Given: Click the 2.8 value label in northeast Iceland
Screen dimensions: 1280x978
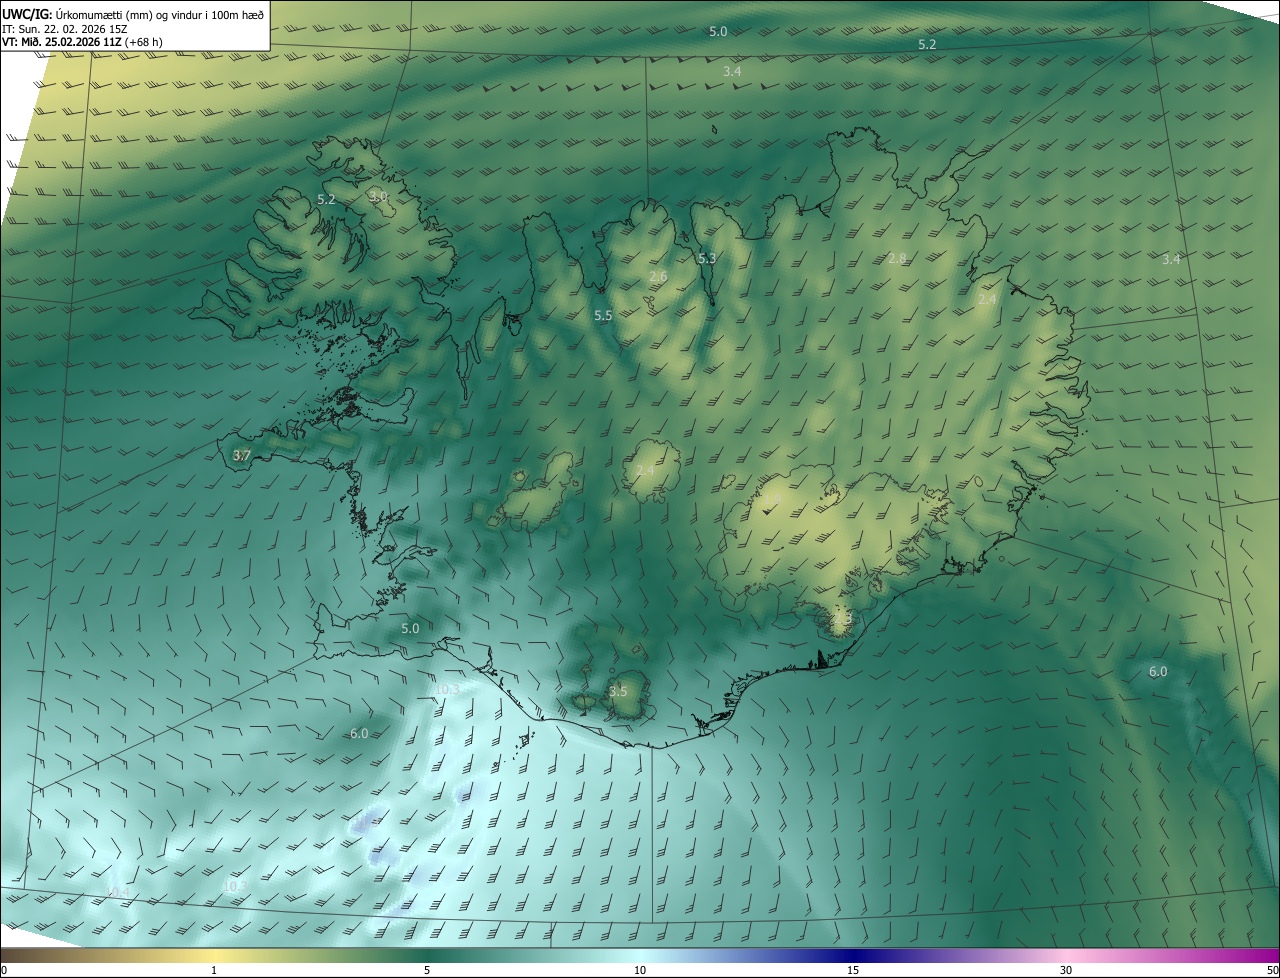Looking at the screenshot, I should [x=897, y=258].
